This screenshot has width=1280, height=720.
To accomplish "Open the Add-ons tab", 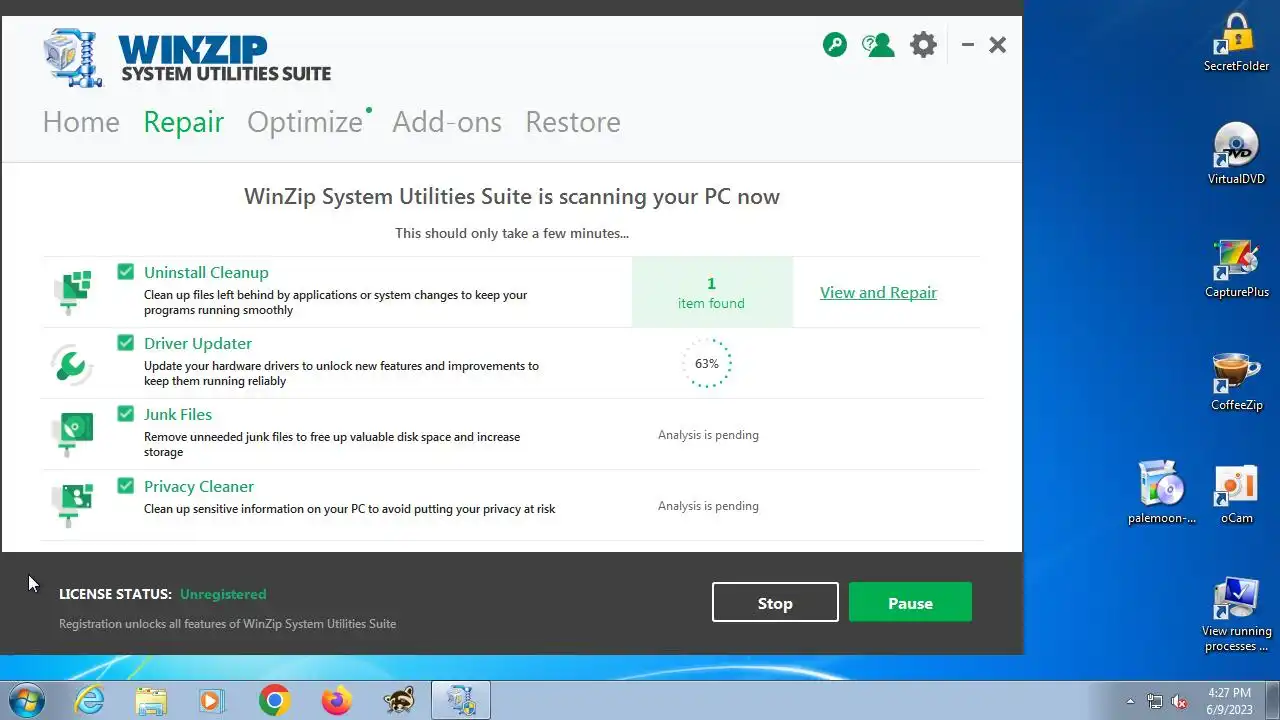I will coord(447,122).
